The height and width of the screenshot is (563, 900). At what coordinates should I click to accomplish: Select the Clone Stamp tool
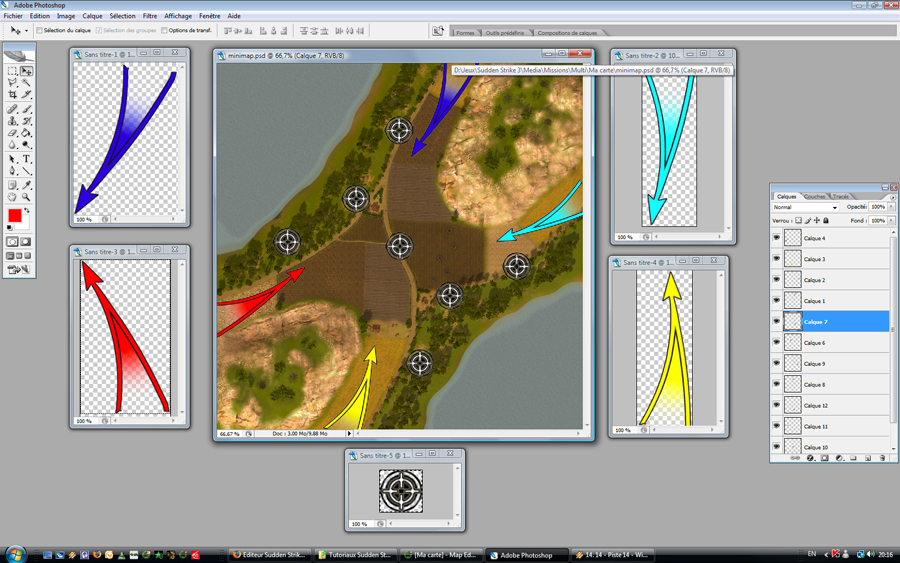(x=12, y=121)
